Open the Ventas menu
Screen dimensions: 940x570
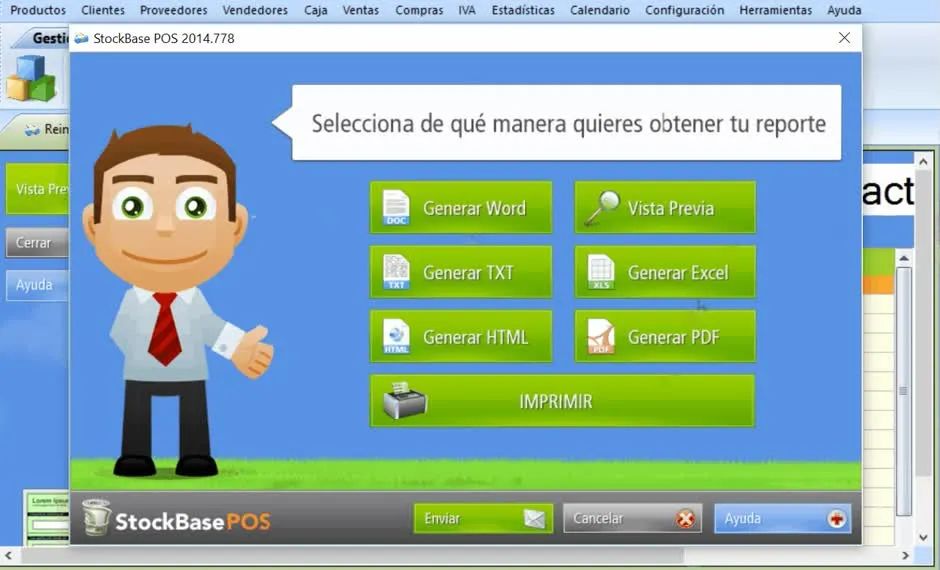[x=360, y=10]
